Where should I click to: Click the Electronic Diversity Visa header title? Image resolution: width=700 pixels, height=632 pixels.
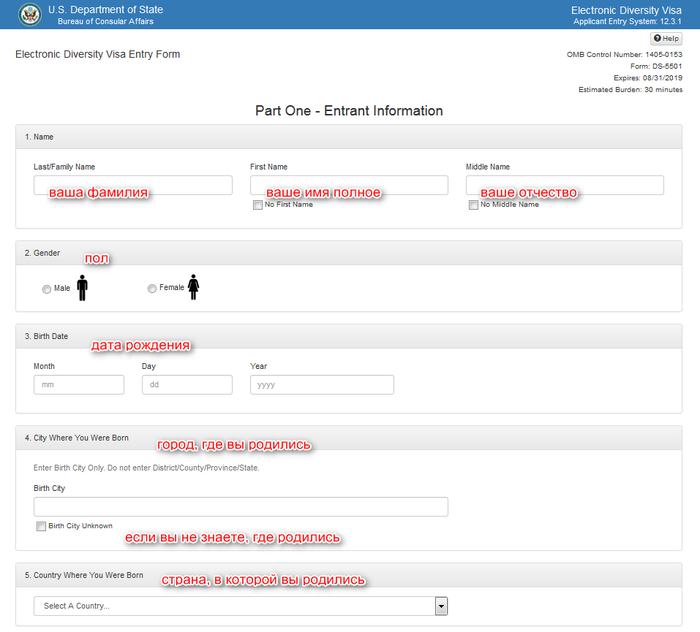[632, 9]
